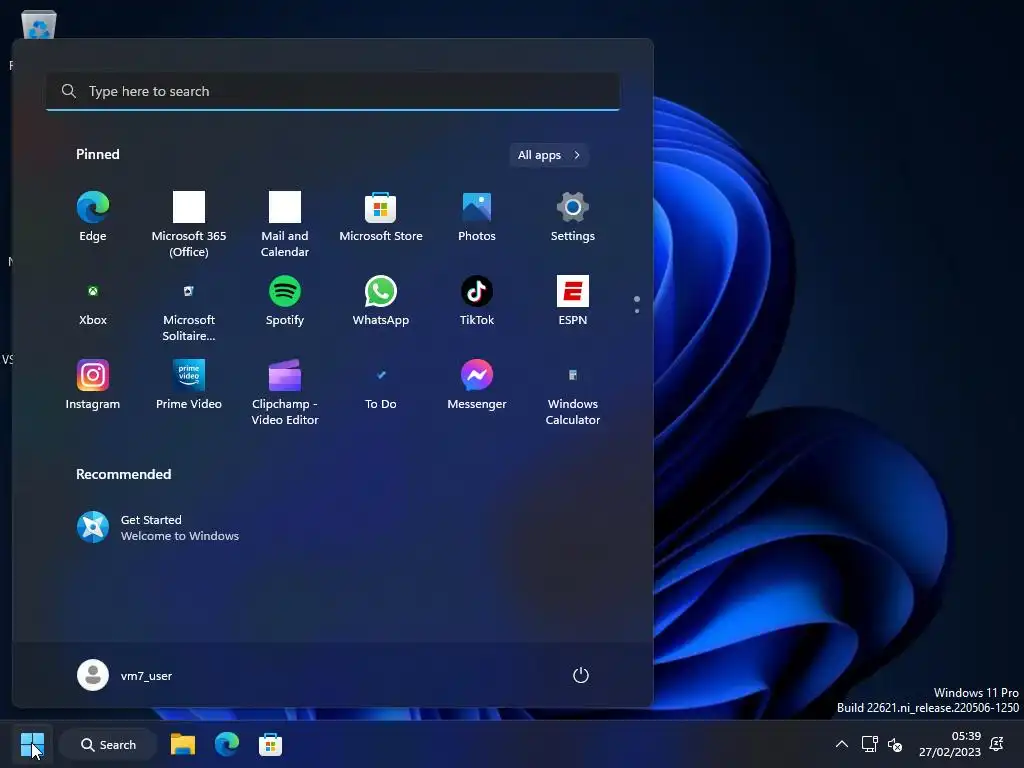Show hidden system tray icons
The height and width of the screenshot is (768, 1024).
[x=842, y=744]
